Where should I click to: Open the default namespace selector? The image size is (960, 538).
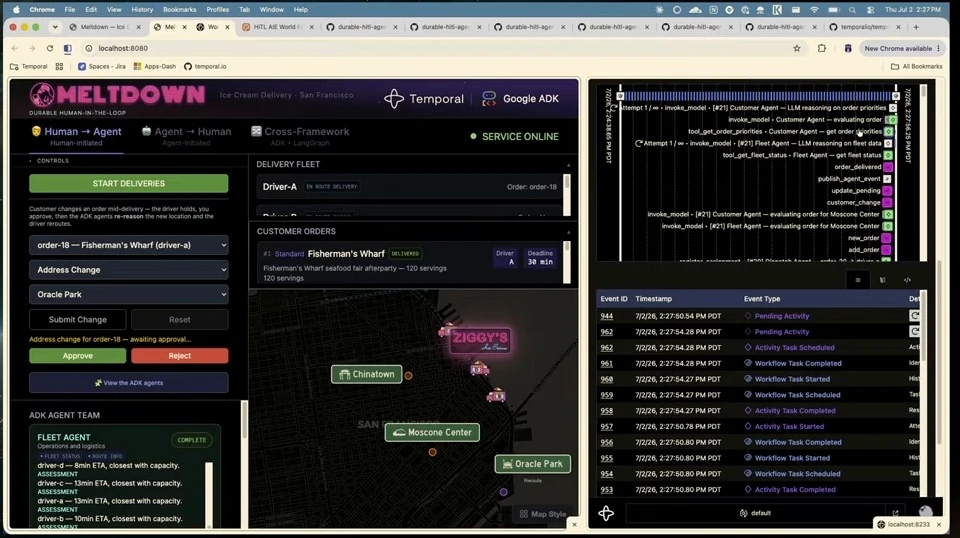point(755,514)
